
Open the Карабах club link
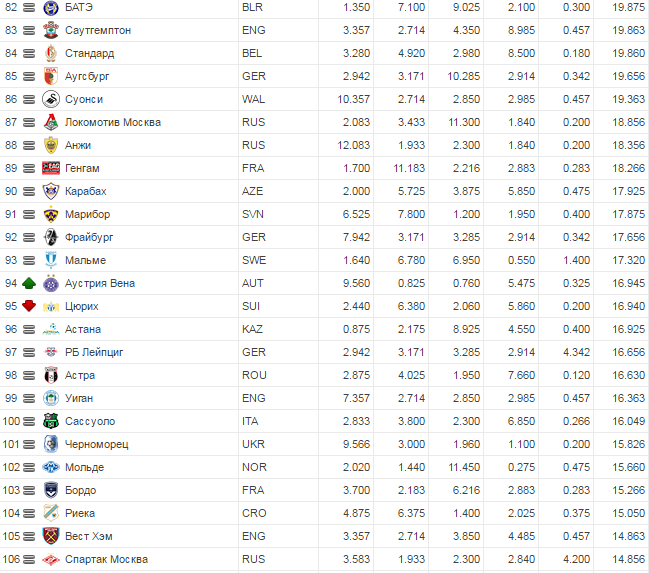pyautogui.click(x=86, y=191)
